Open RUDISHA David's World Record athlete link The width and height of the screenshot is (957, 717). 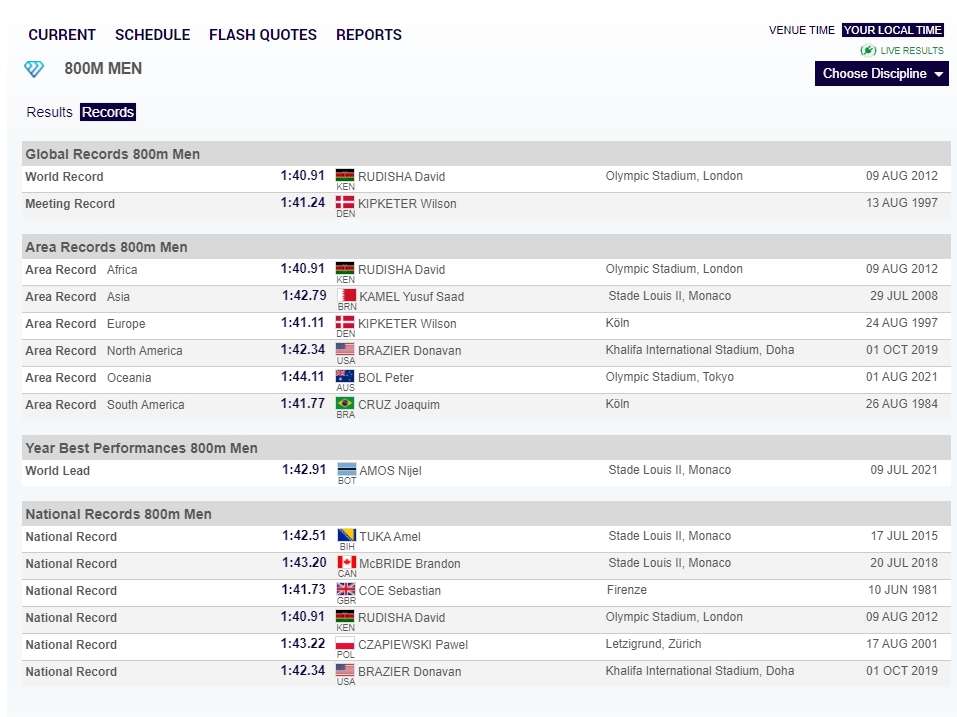(x=401, y=177)
